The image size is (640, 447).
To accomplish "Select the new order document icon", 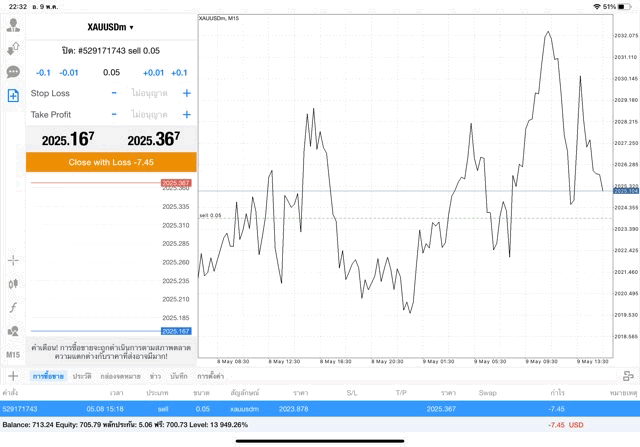I will click(x=13, y=96).
